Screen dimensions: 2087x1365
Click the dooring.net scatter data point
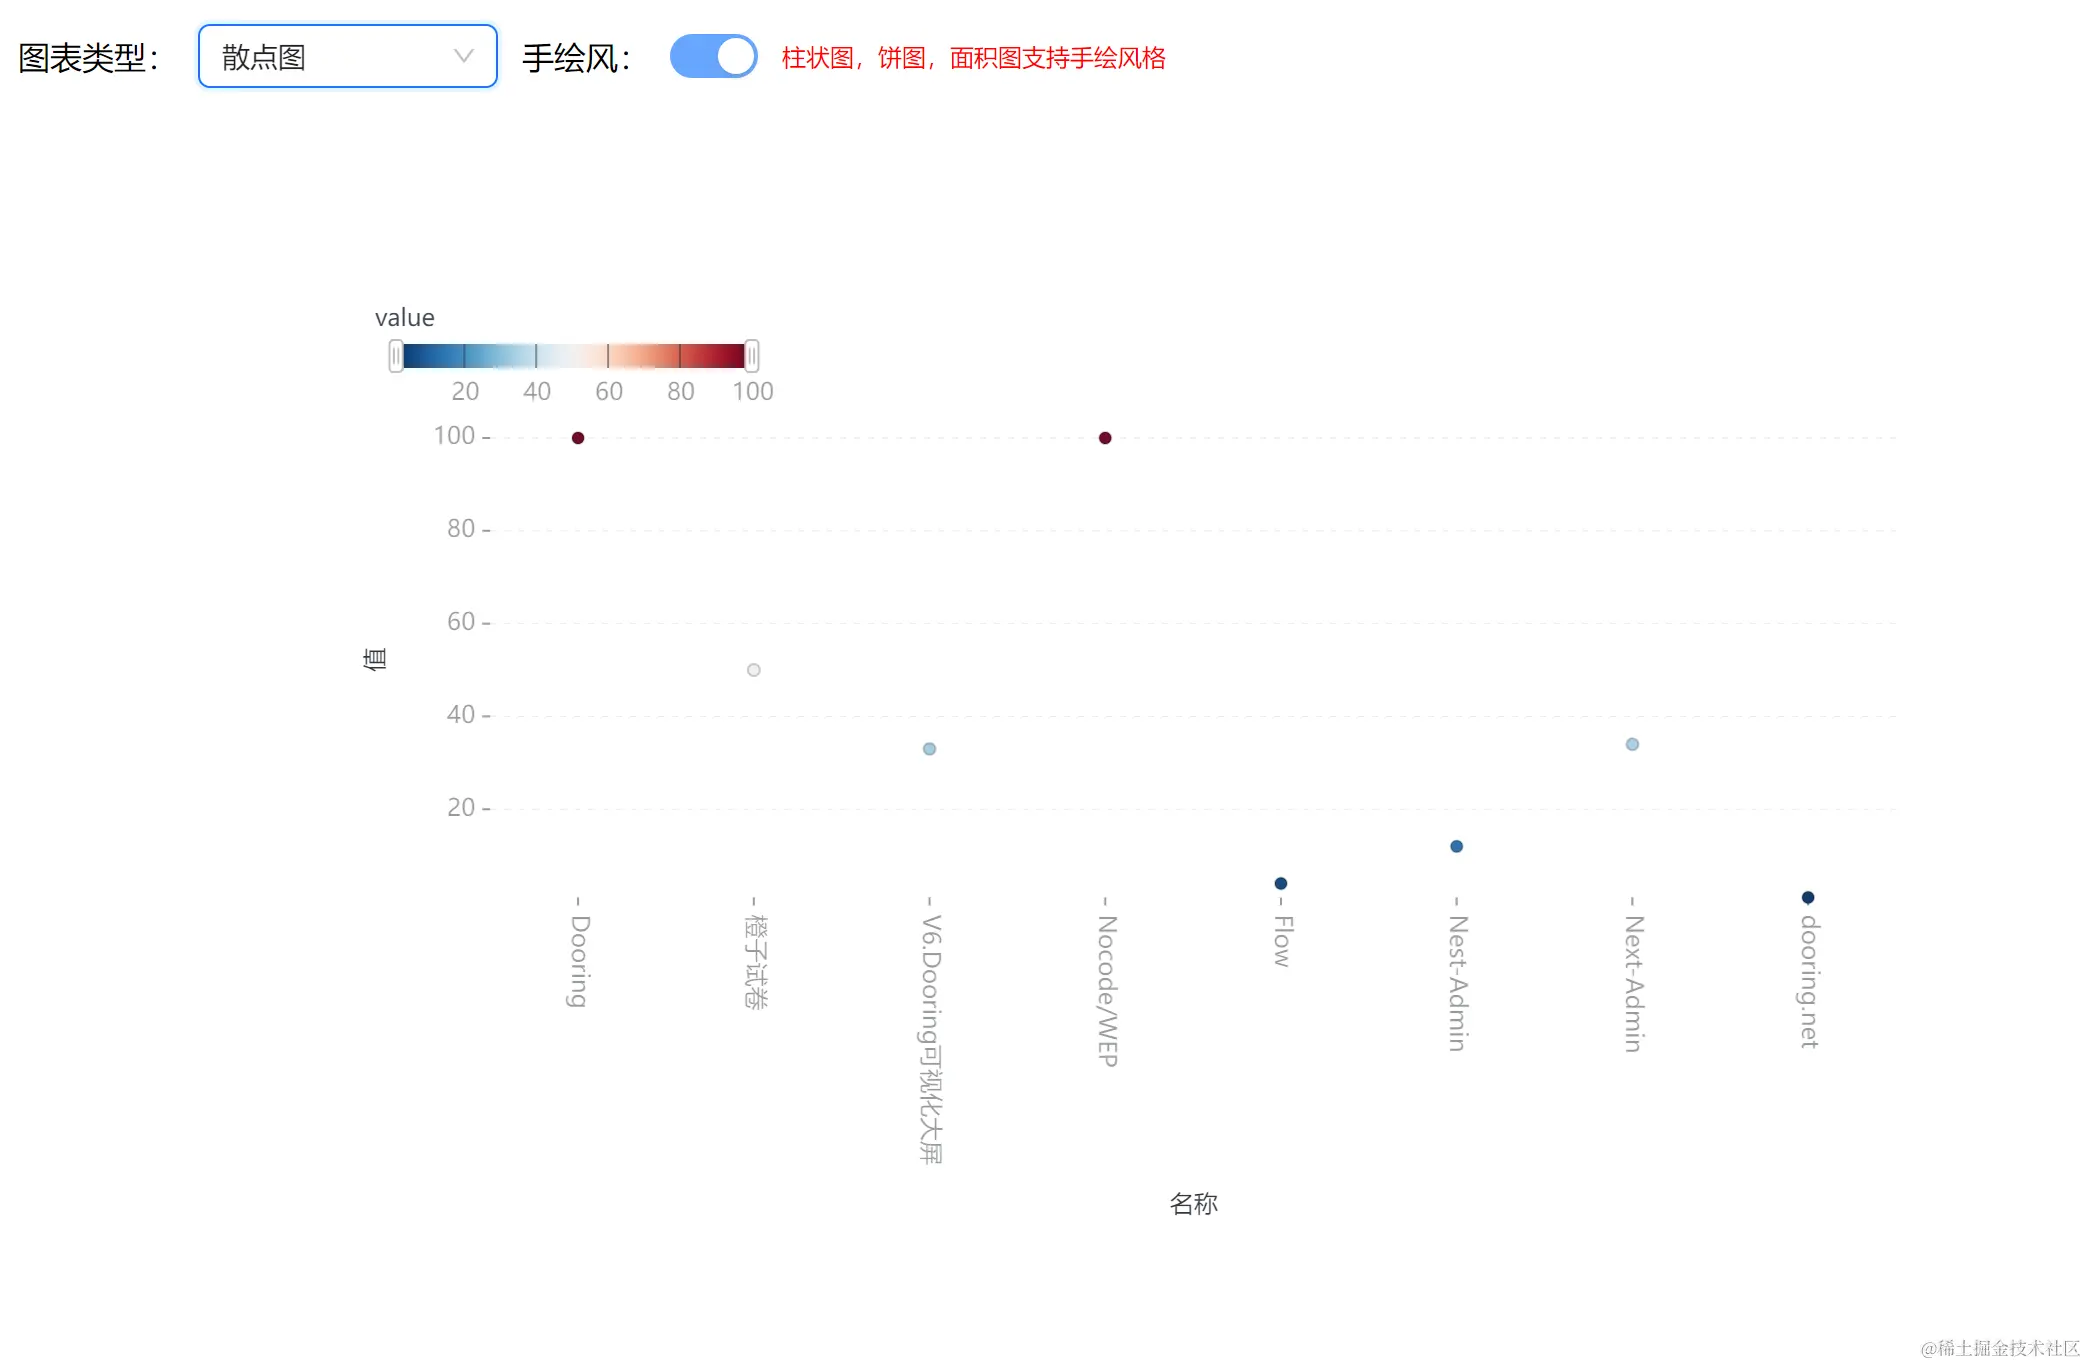(x=1808, y=897)
